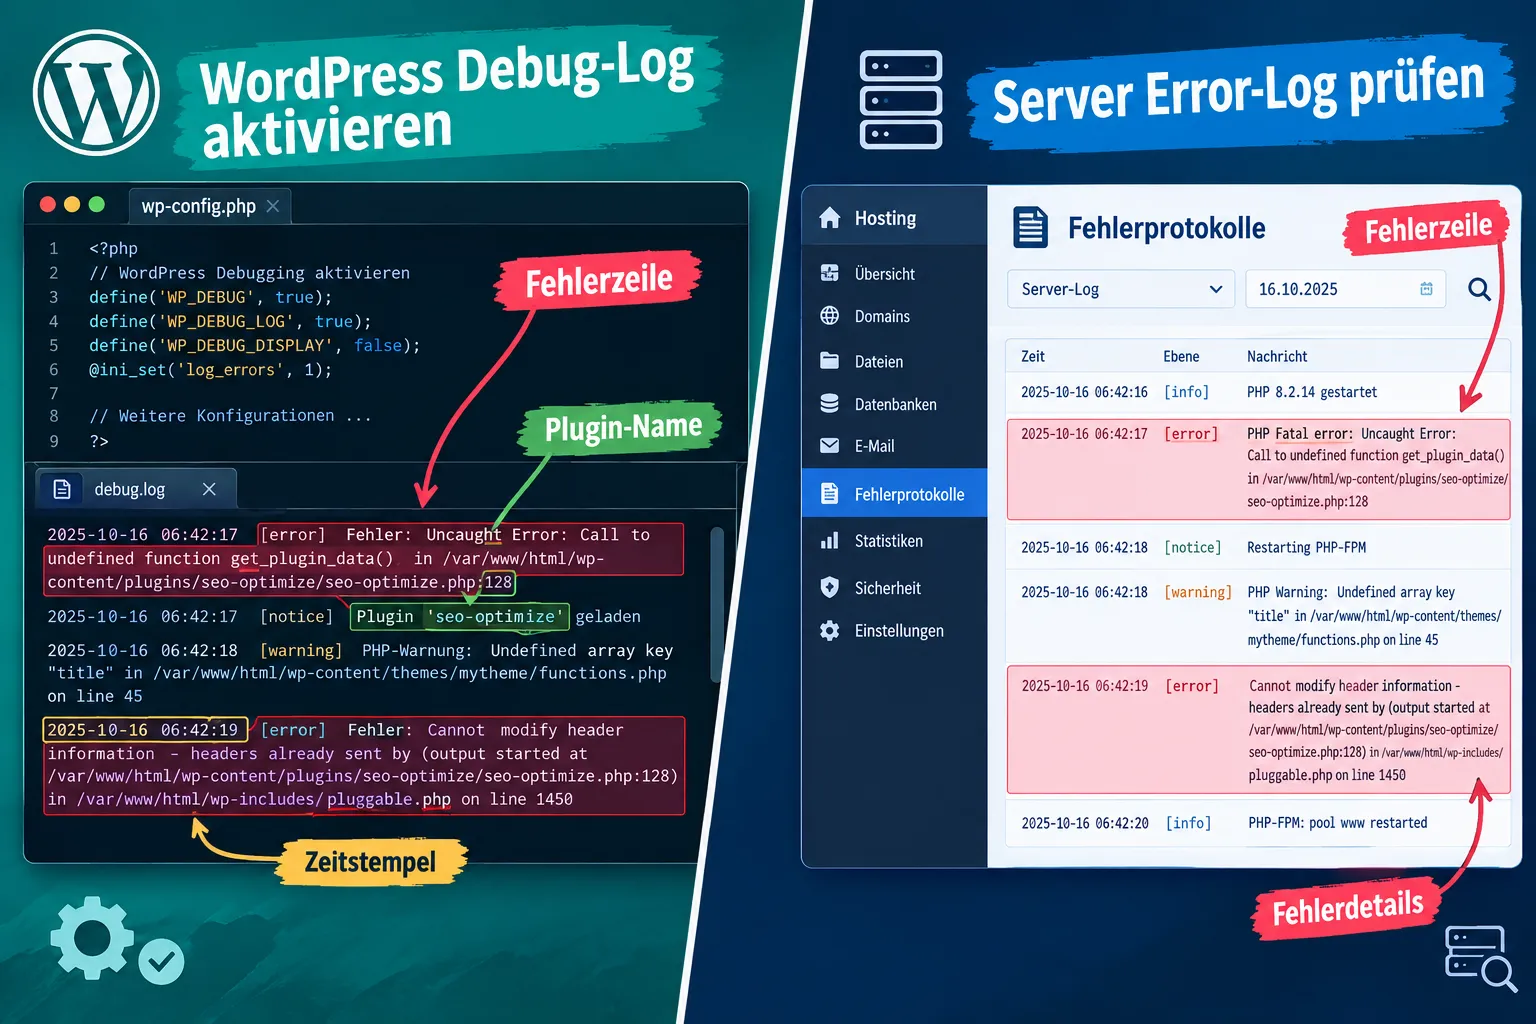Click the Statistiken bar chart icon
Image resolution: width=1536 pixels, height=1024 pixels.
coord(829,541)
